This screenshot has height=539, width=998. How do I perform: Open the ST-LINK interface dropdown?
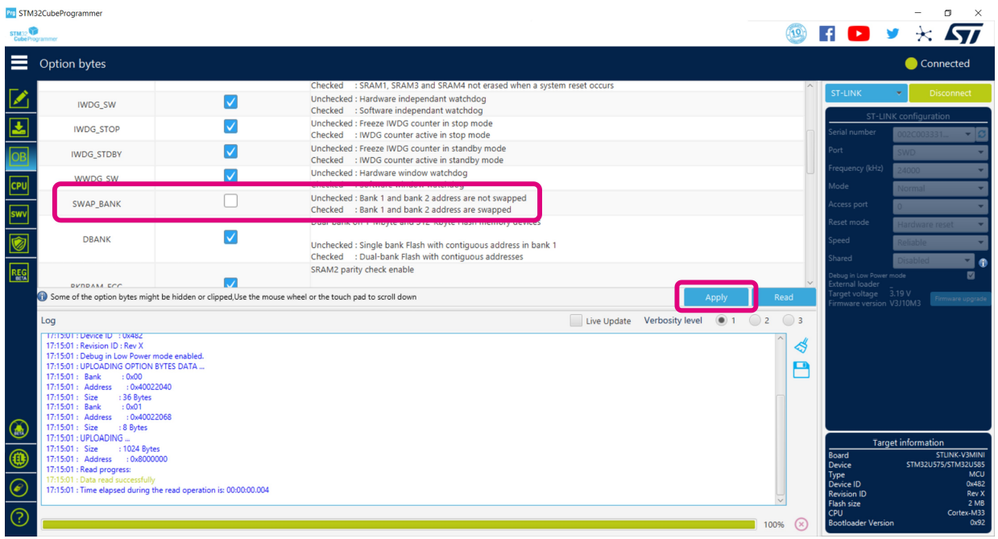click(866, 93)
